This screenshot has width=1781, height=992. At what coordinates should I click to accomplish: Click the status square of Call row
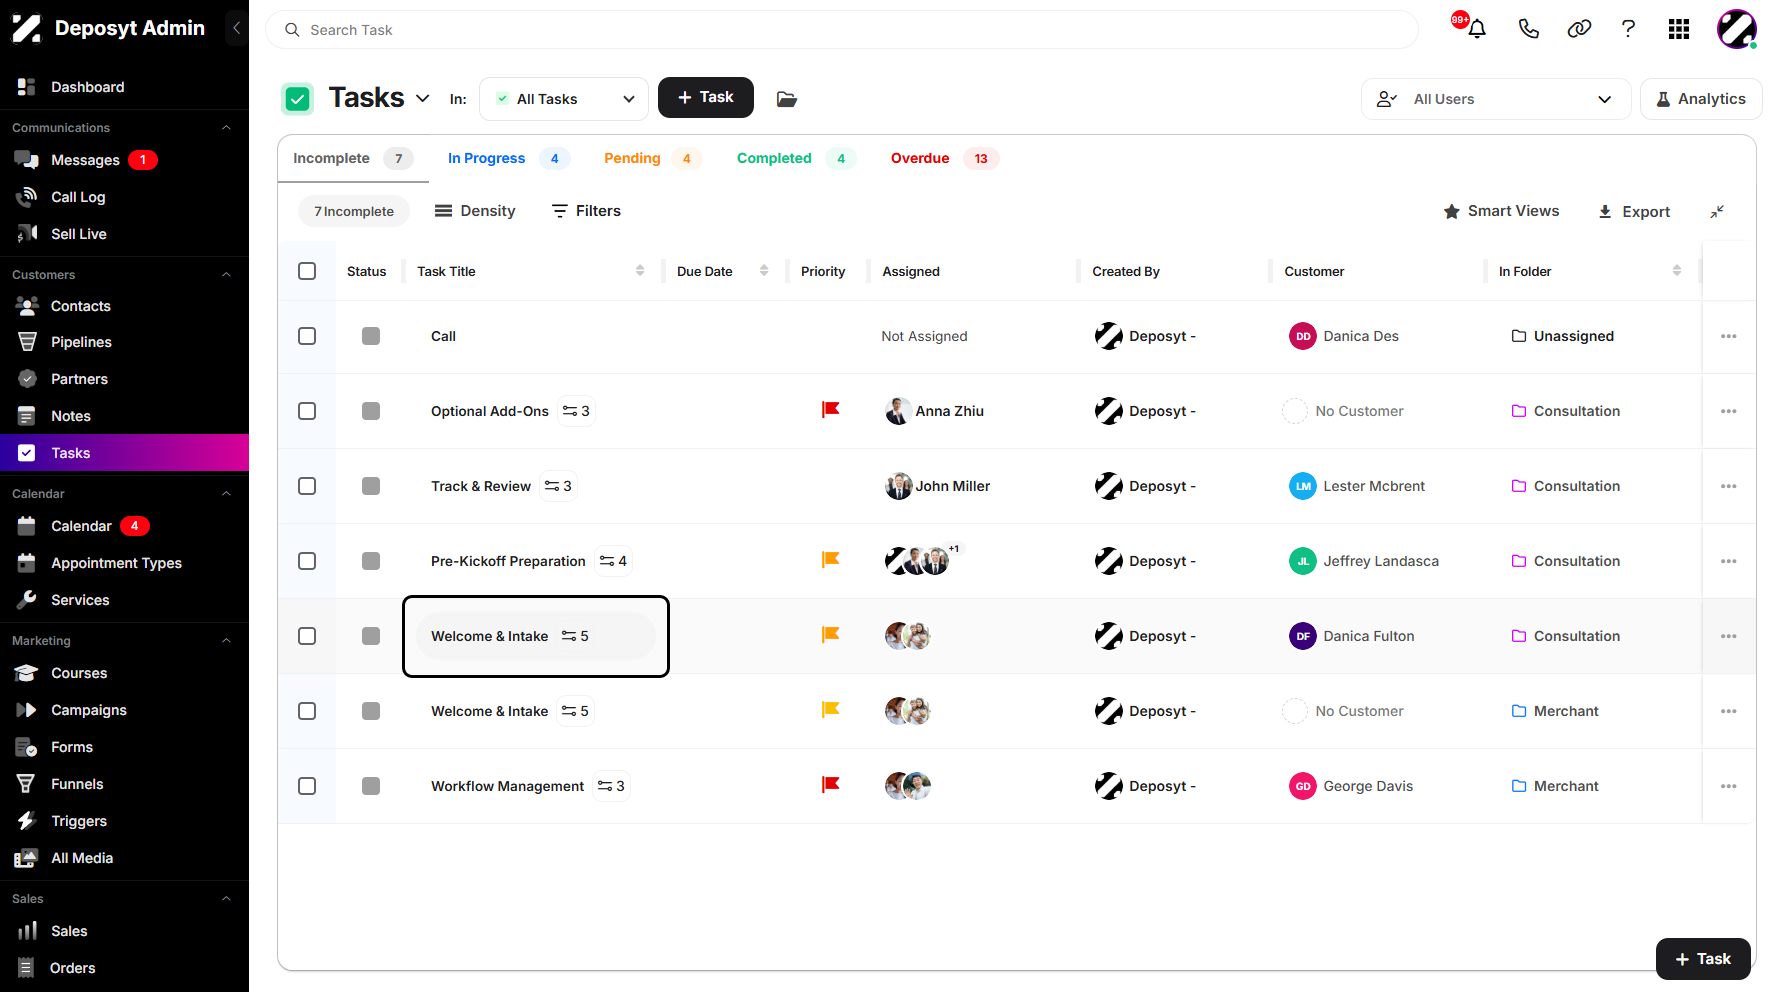coord(371,336)
